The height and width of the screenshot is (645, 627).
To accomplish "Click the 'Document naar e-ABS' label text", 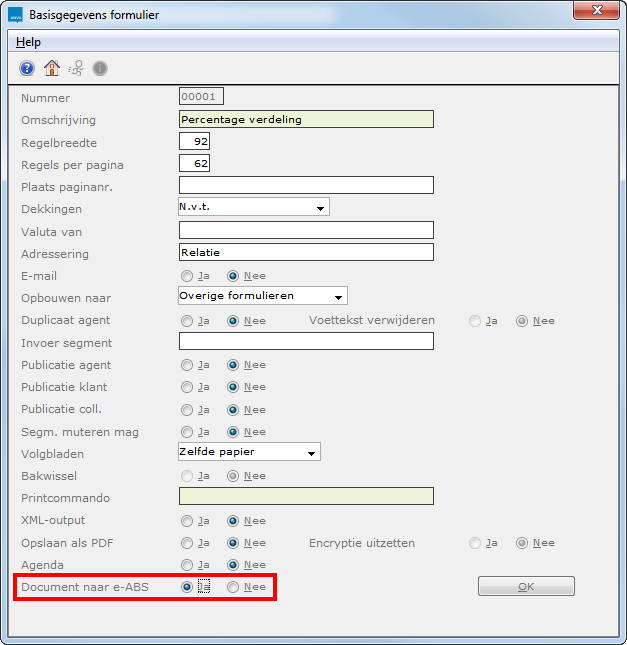I will point(85,587).
